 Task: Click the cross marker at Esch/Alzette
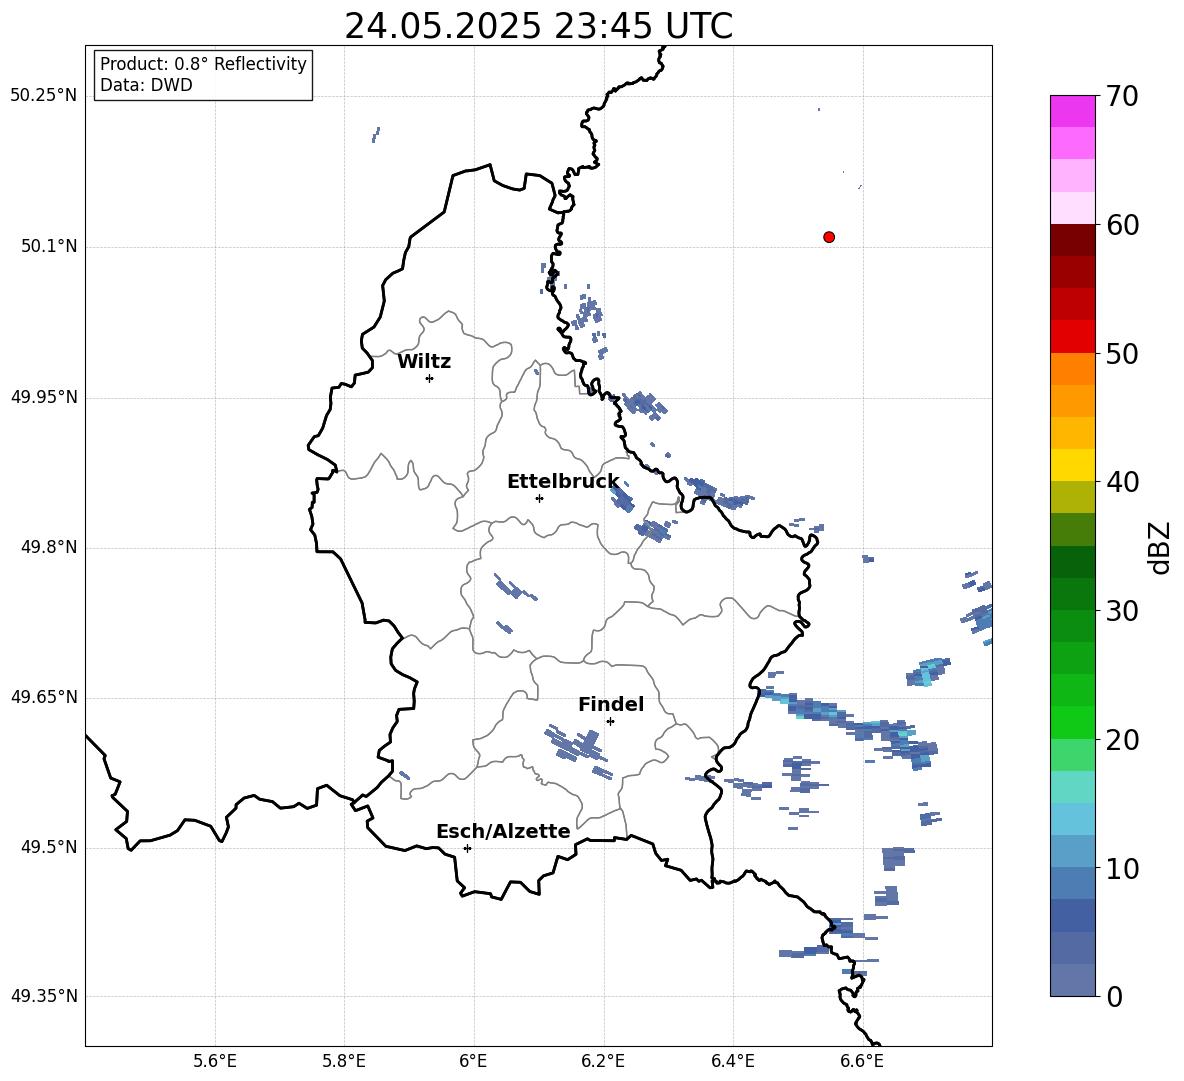point(467,848)
